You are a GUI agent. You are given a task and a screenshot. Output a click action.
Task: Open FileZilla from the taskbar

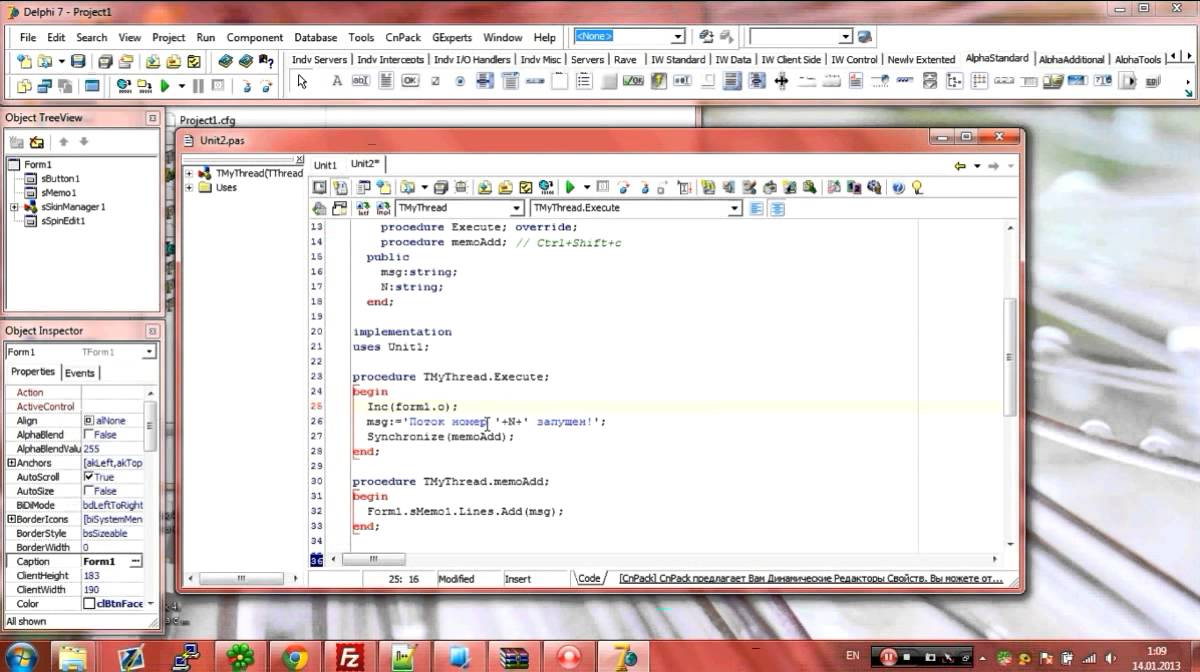(350, 657)
